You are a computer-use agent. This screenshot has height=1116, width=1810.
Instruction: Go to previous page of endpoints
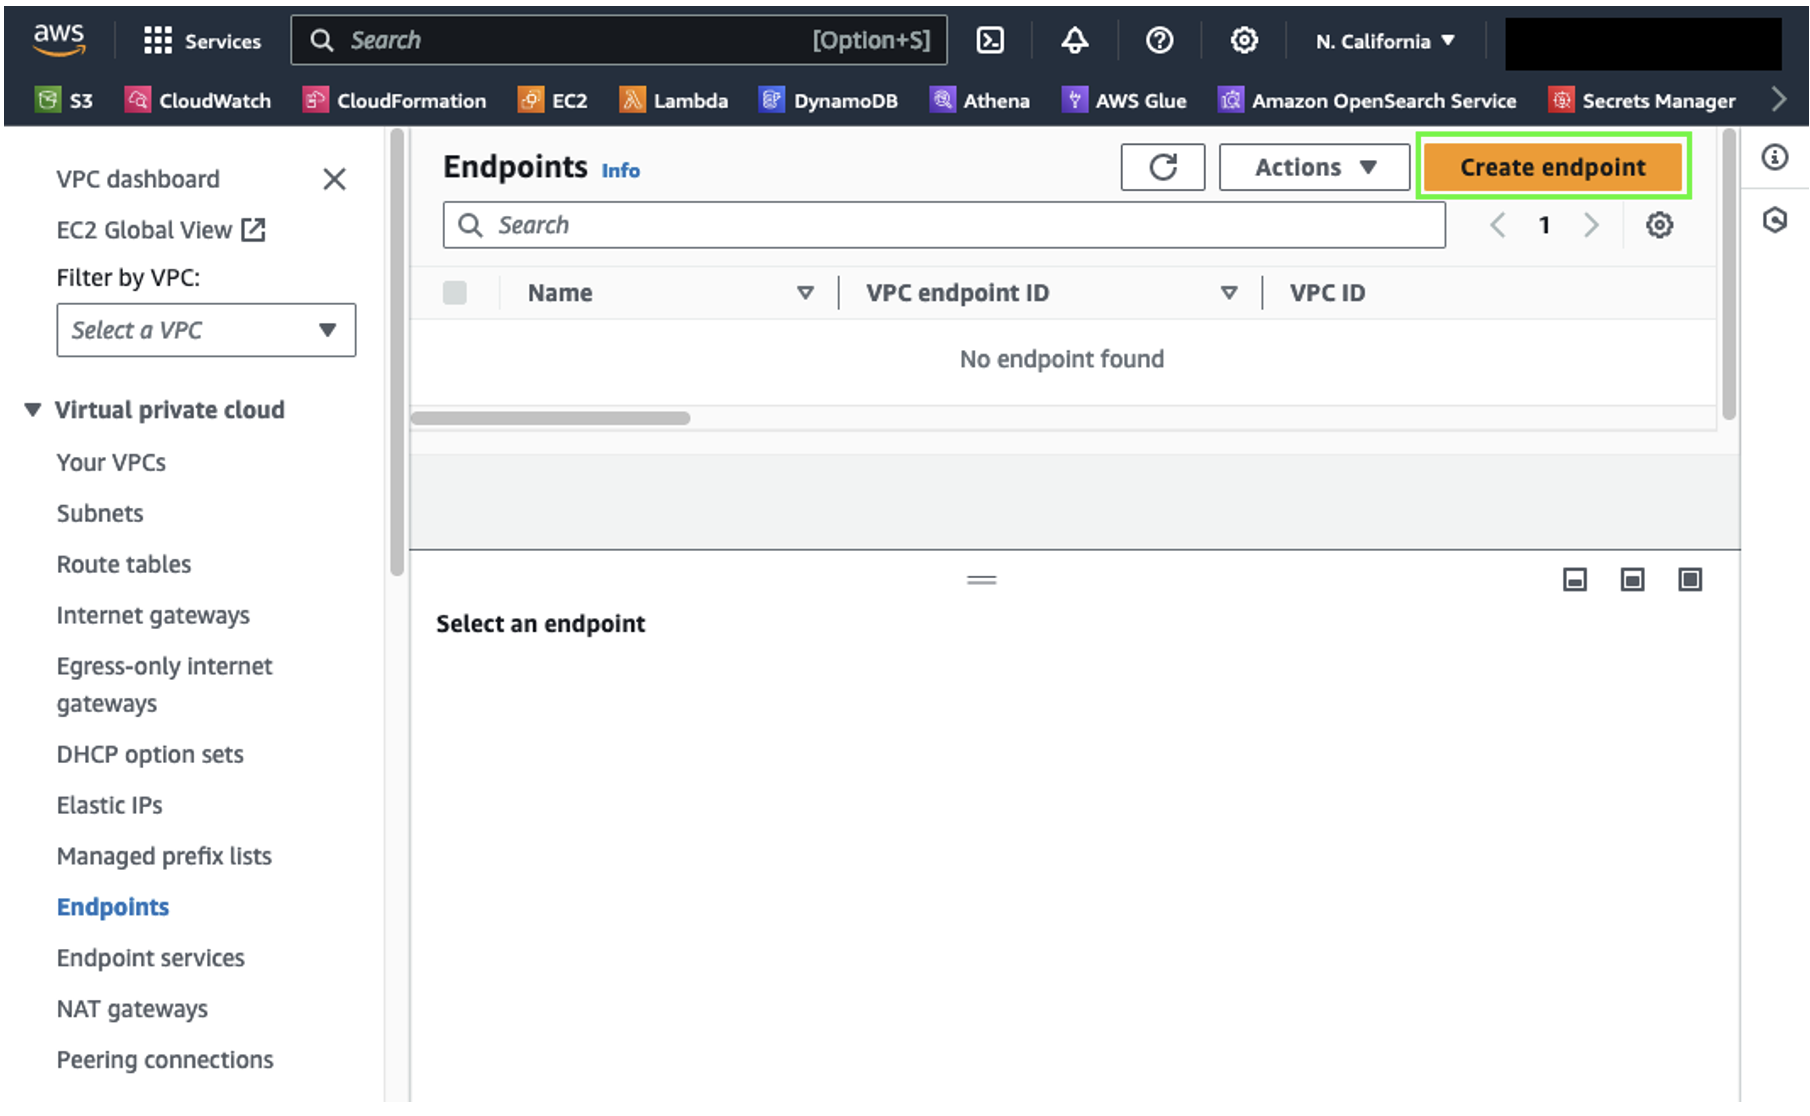coord(1498,225)
